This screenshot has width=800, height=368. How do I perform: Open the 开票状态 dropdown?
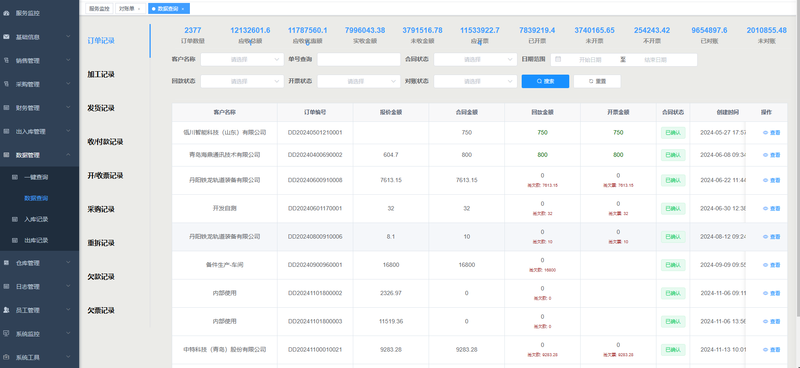tap(359, 81)
